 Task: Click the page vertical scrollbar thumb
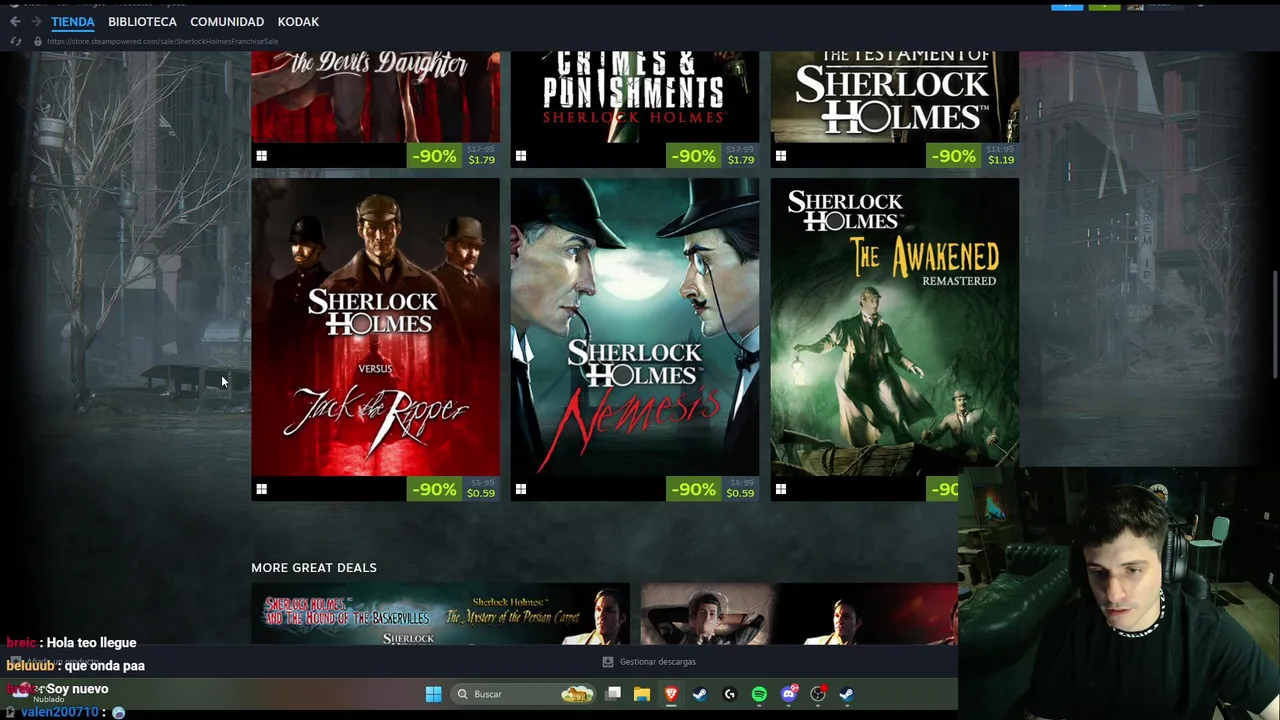pos(1274,323)
